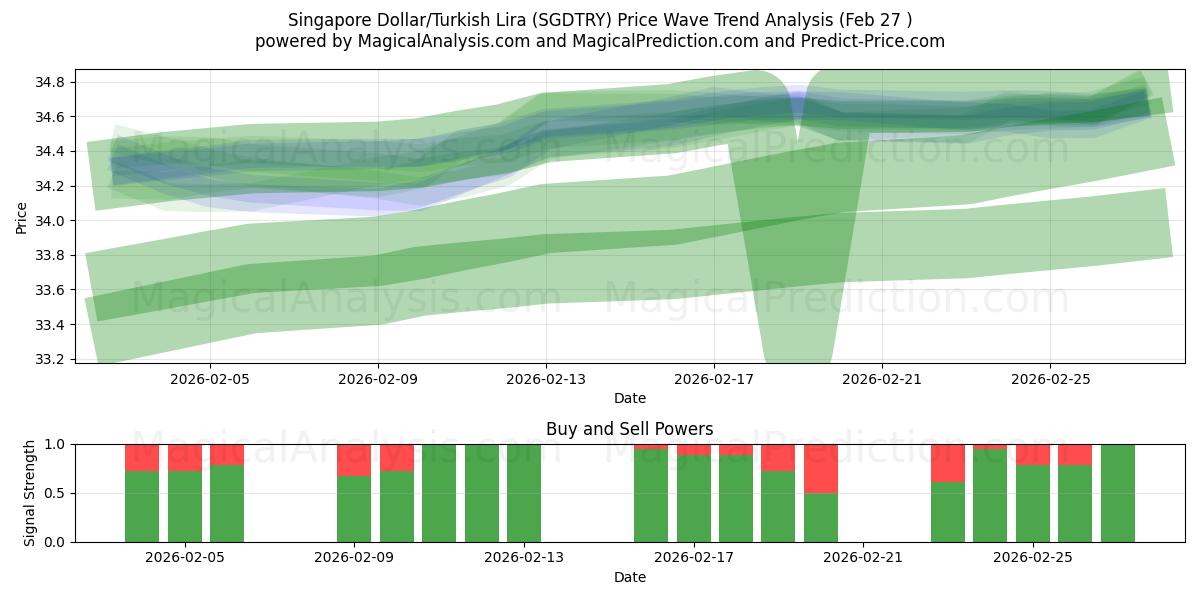
Task: Click the 'Price' y-axis label
Action: [x=22, y=216]
